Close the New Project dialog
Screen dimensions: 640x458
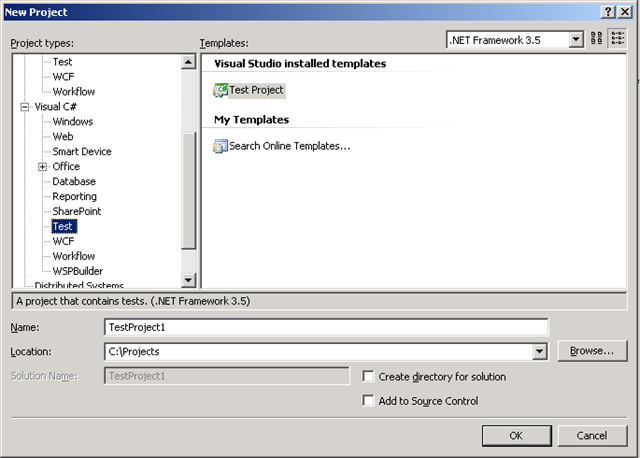tap(625, 12)
